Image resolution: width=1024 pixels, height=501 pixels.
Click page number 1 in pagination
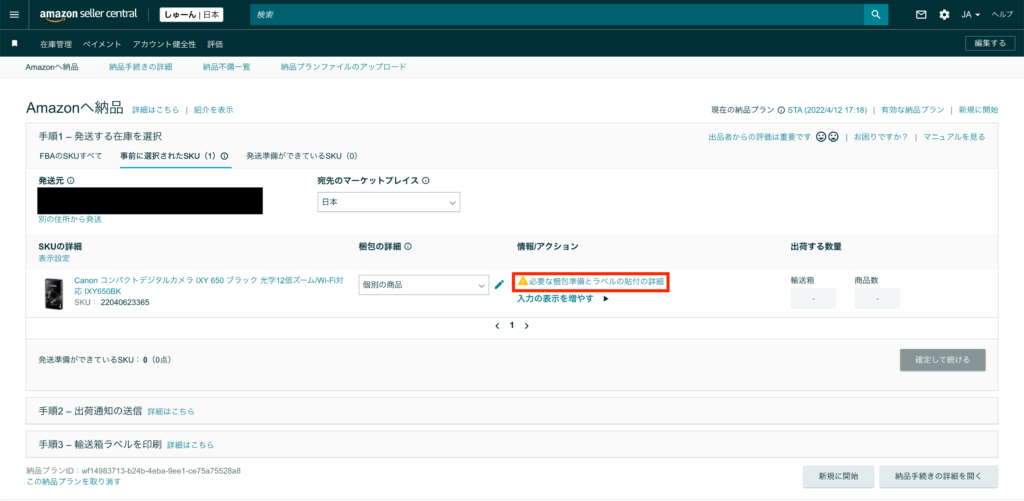click(512, 325)
